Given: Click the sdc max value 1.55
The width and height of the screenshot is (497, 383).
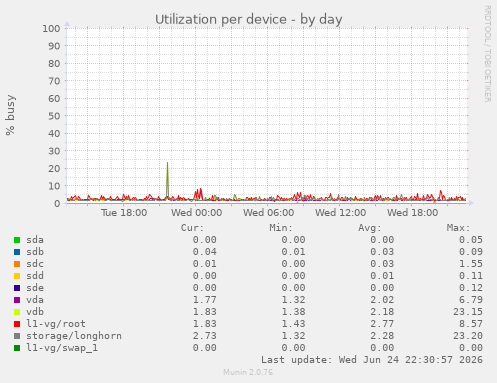Looking at the screenshot, I should pos(471,264).
